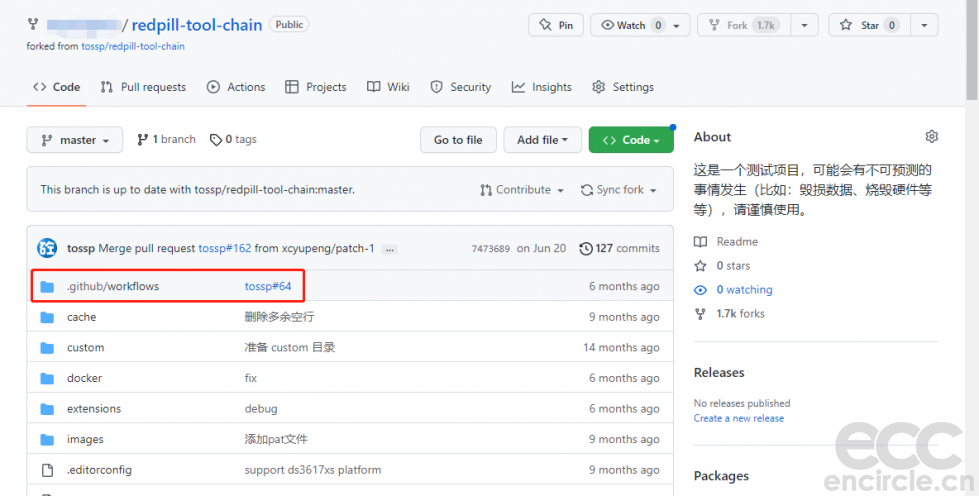This screenshot has height=496, width=979.
Task: Open the Wiki tab
Action: point(388,87)
